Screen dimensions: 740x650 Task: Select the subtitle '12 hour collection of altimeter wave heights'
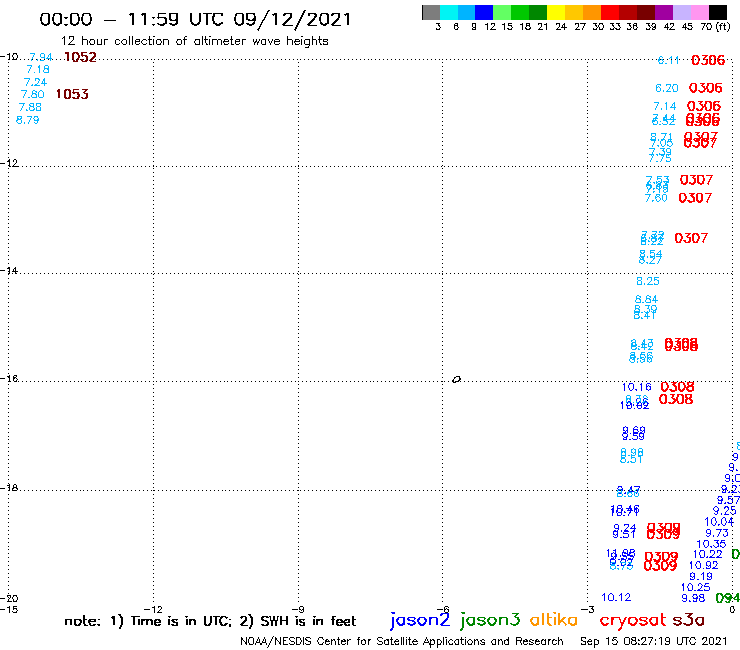(194, 41)
